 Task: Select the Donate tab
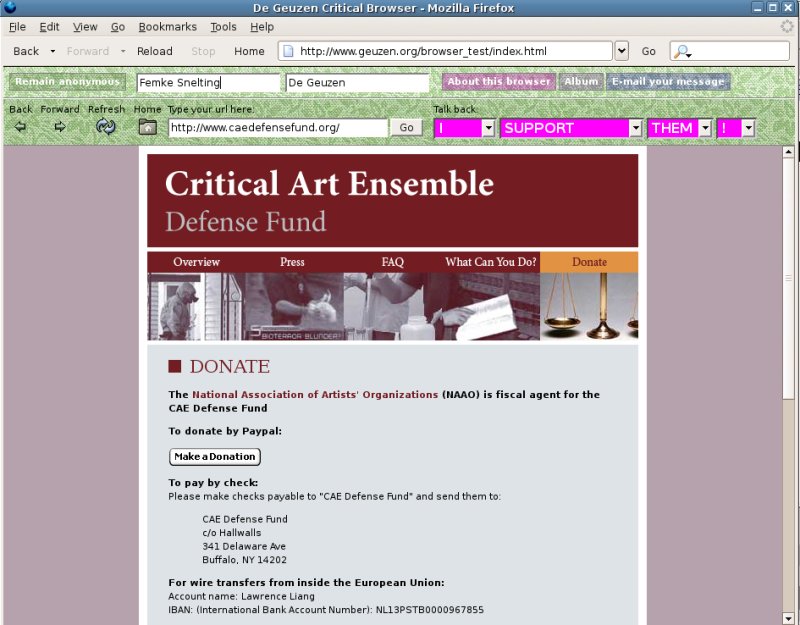pyautogui.click(x=589, y=262)
